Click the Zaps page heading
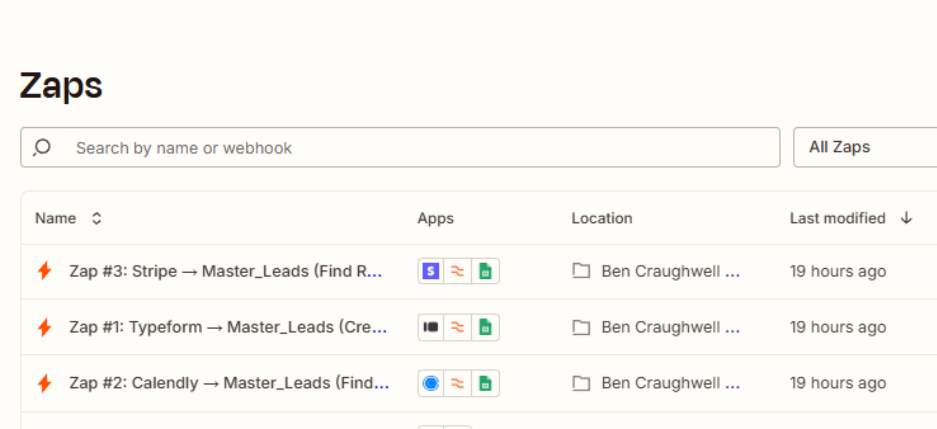Screen dimensions: 937x429 coord(61,86)
